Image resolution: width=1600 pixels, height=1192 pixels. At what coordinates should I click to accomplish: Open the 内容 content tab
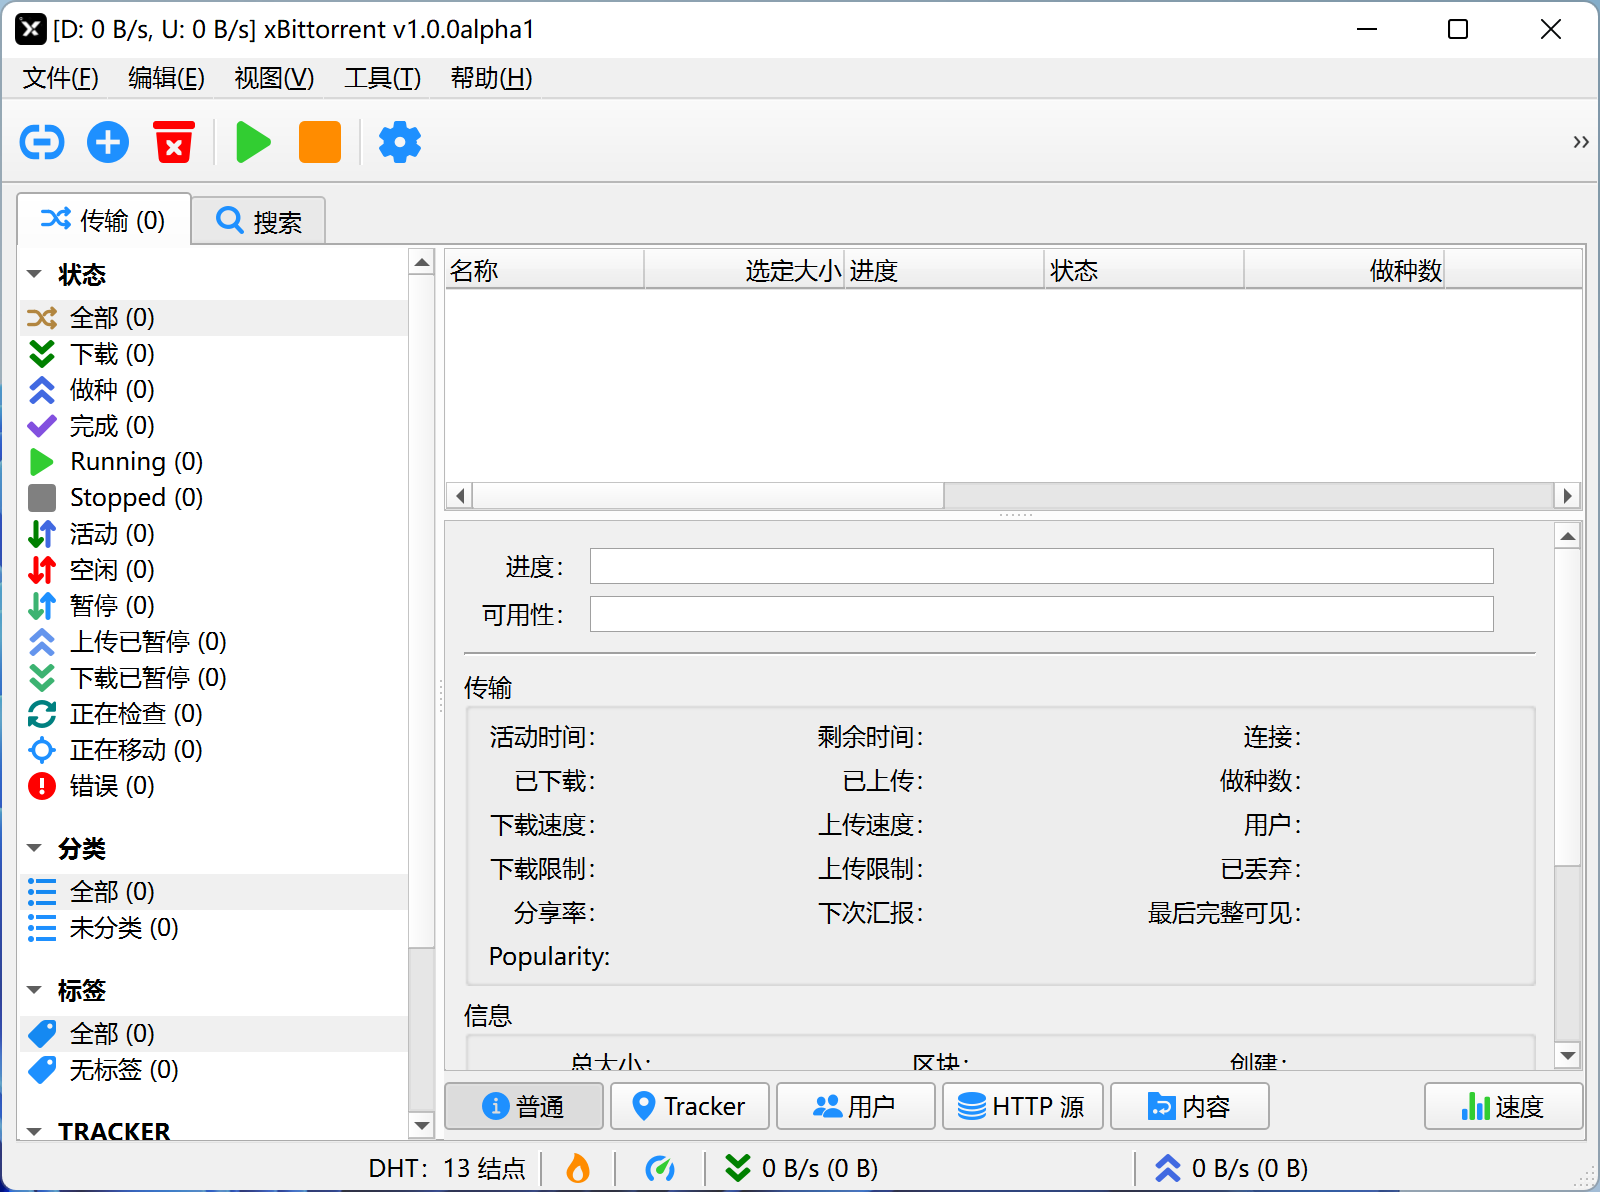tap(1190, 1106)
